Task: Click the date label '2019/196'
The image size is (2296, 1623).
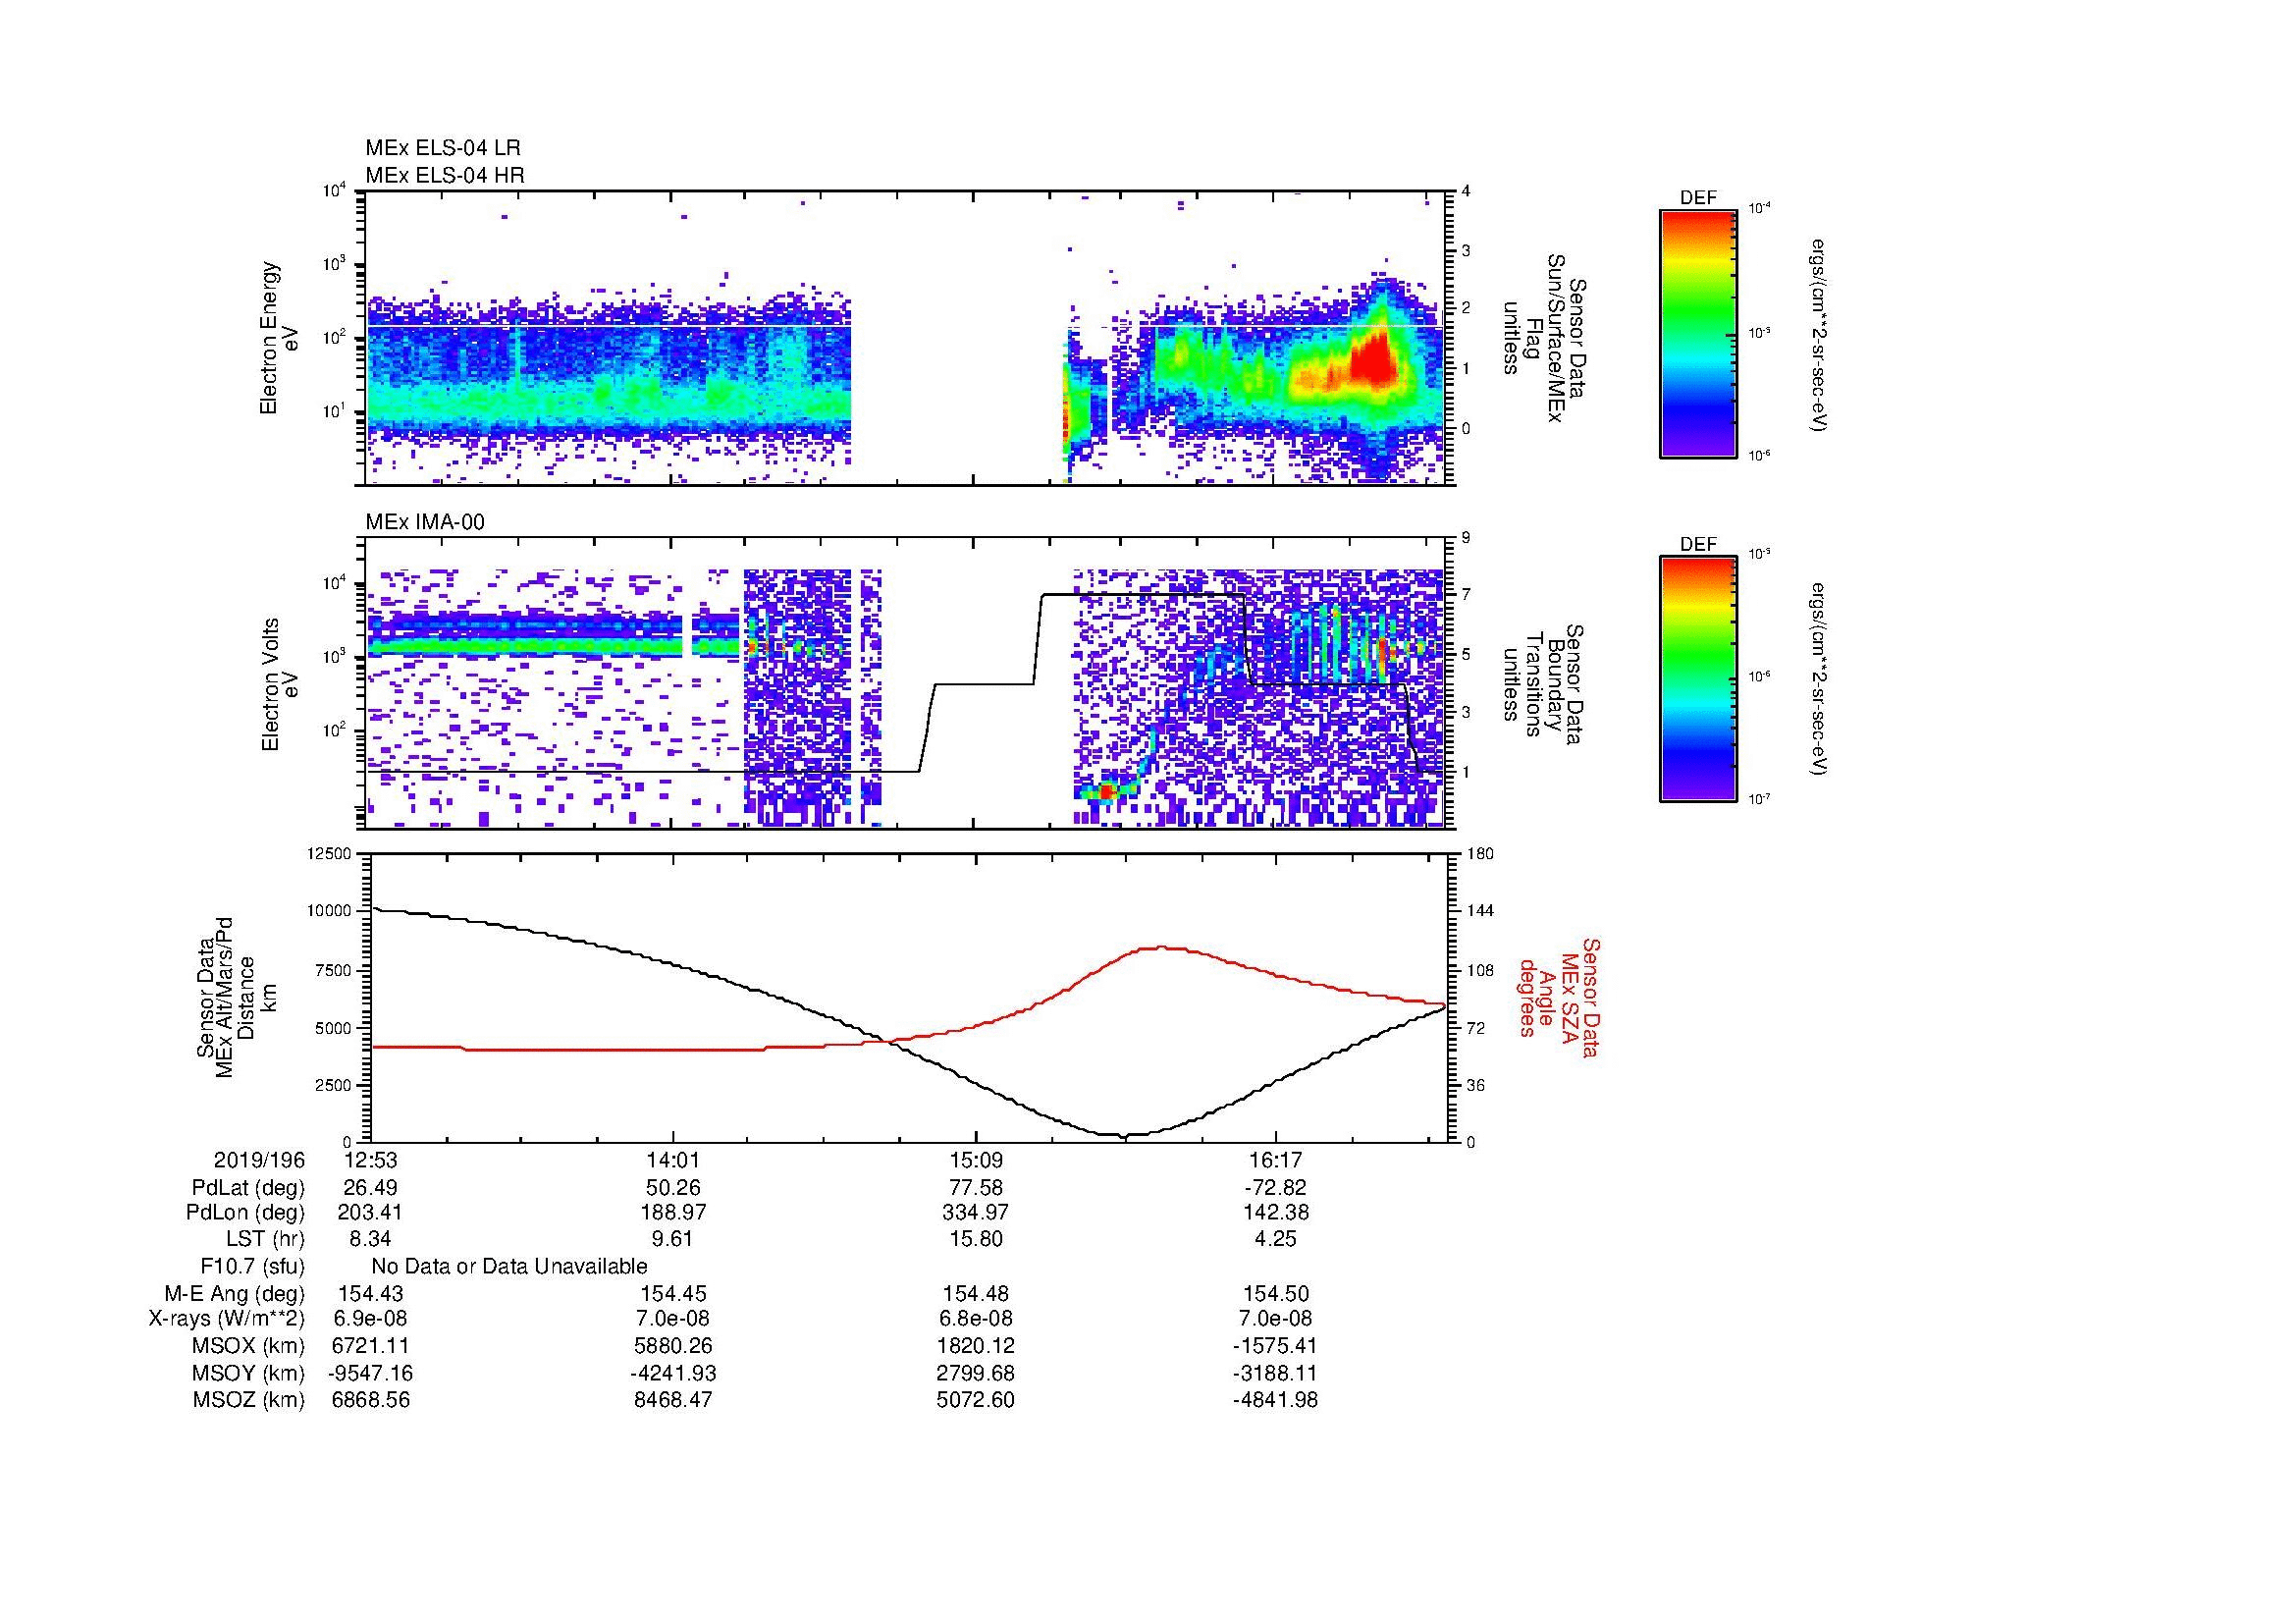Action: (259, 1160)
